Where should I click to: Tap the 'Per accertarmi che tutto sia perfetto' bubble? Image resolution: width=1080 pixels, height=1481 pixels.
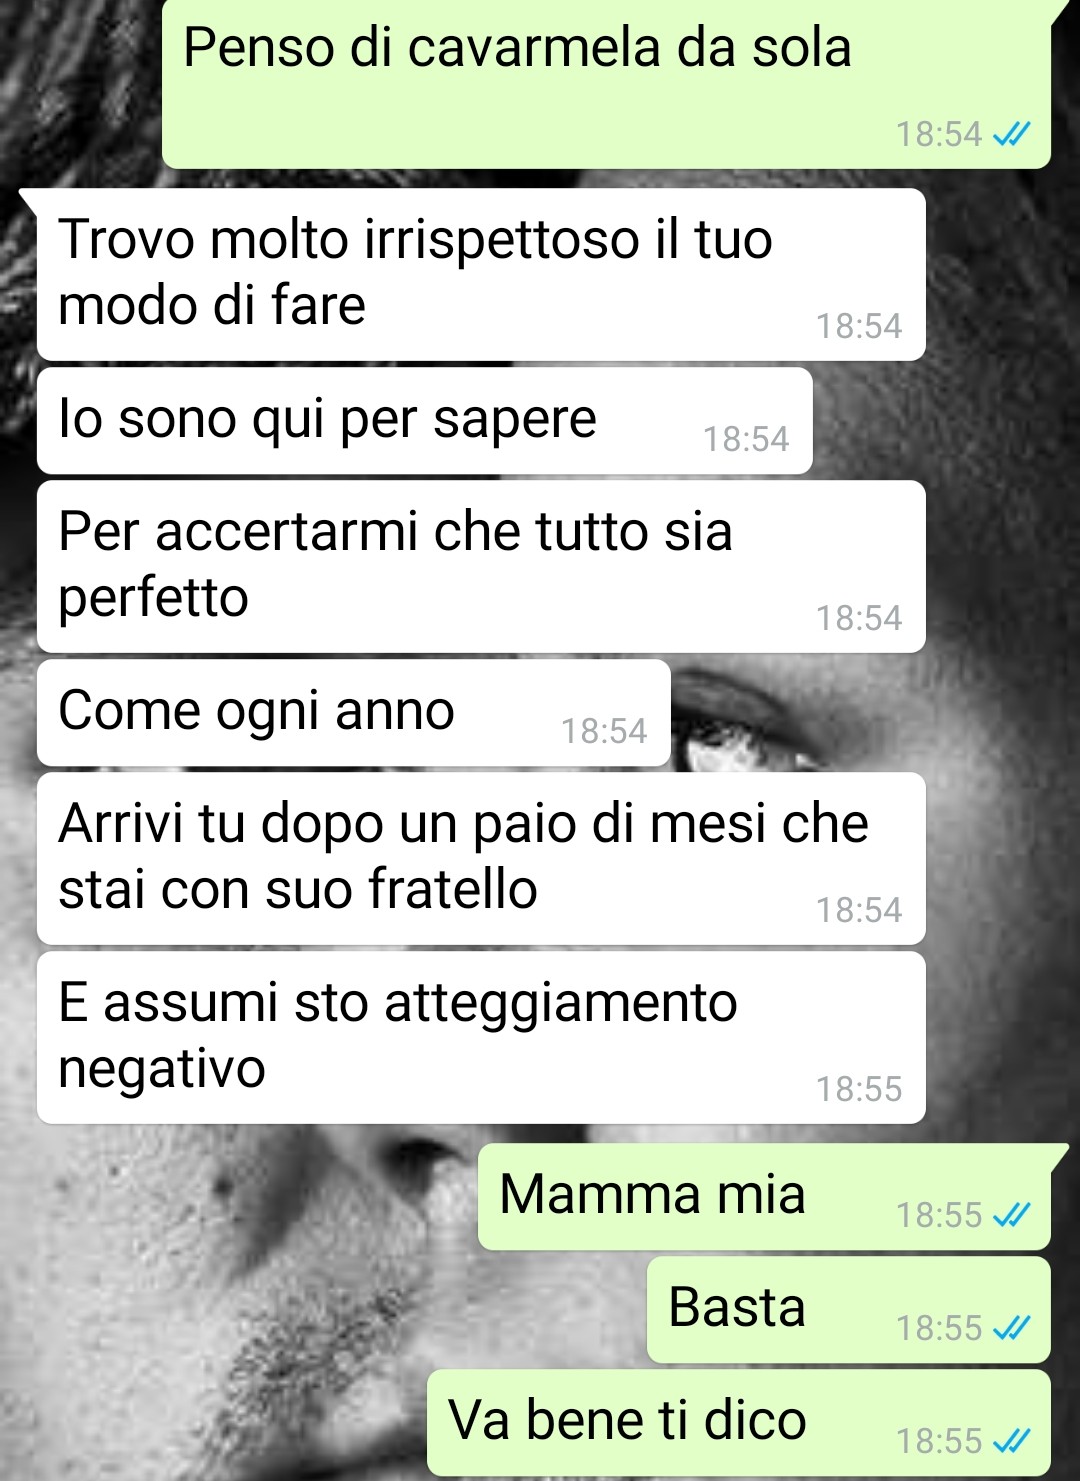[481, 566]
